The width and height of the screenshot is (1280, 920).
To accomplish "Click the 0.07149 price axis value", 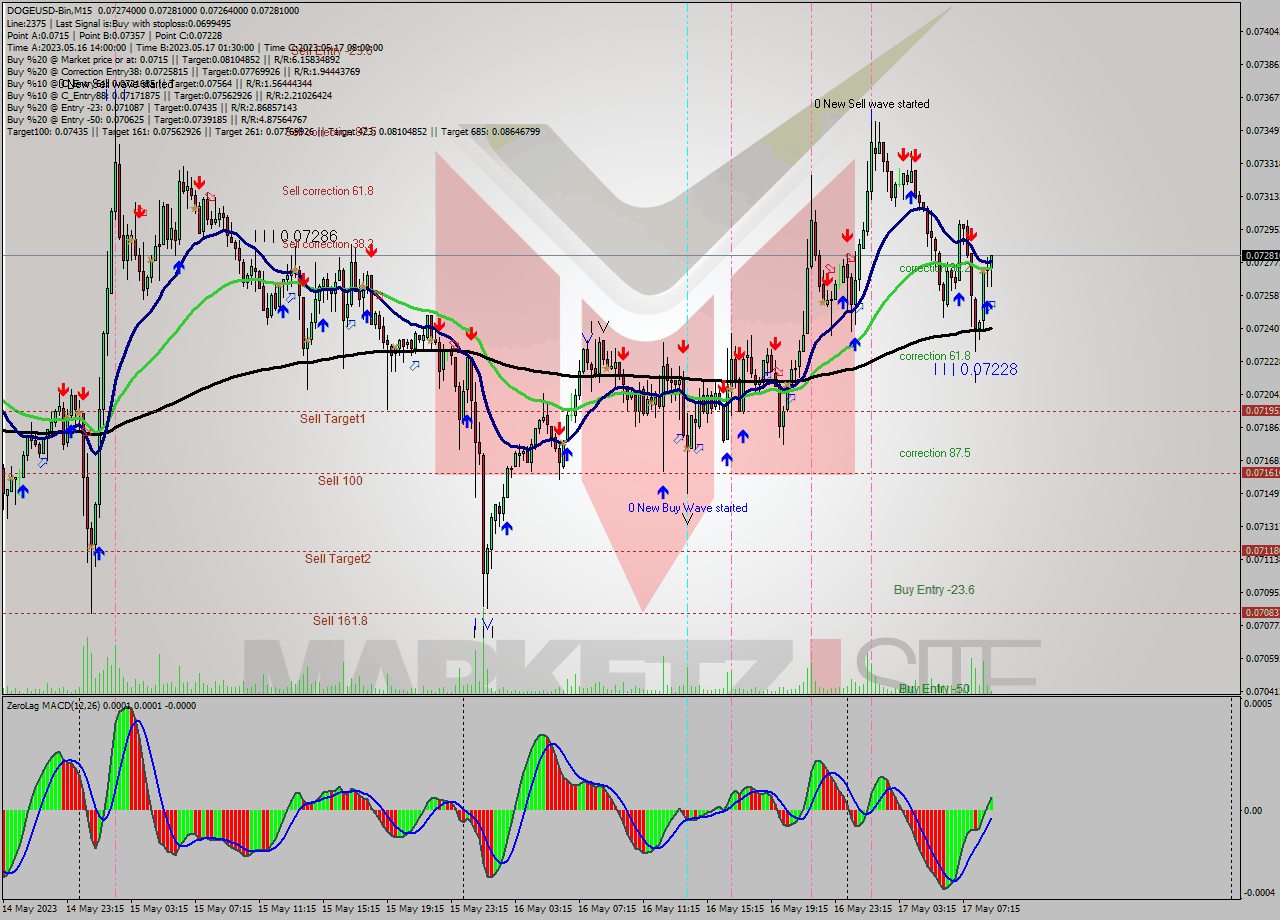I will (1262, 493).
